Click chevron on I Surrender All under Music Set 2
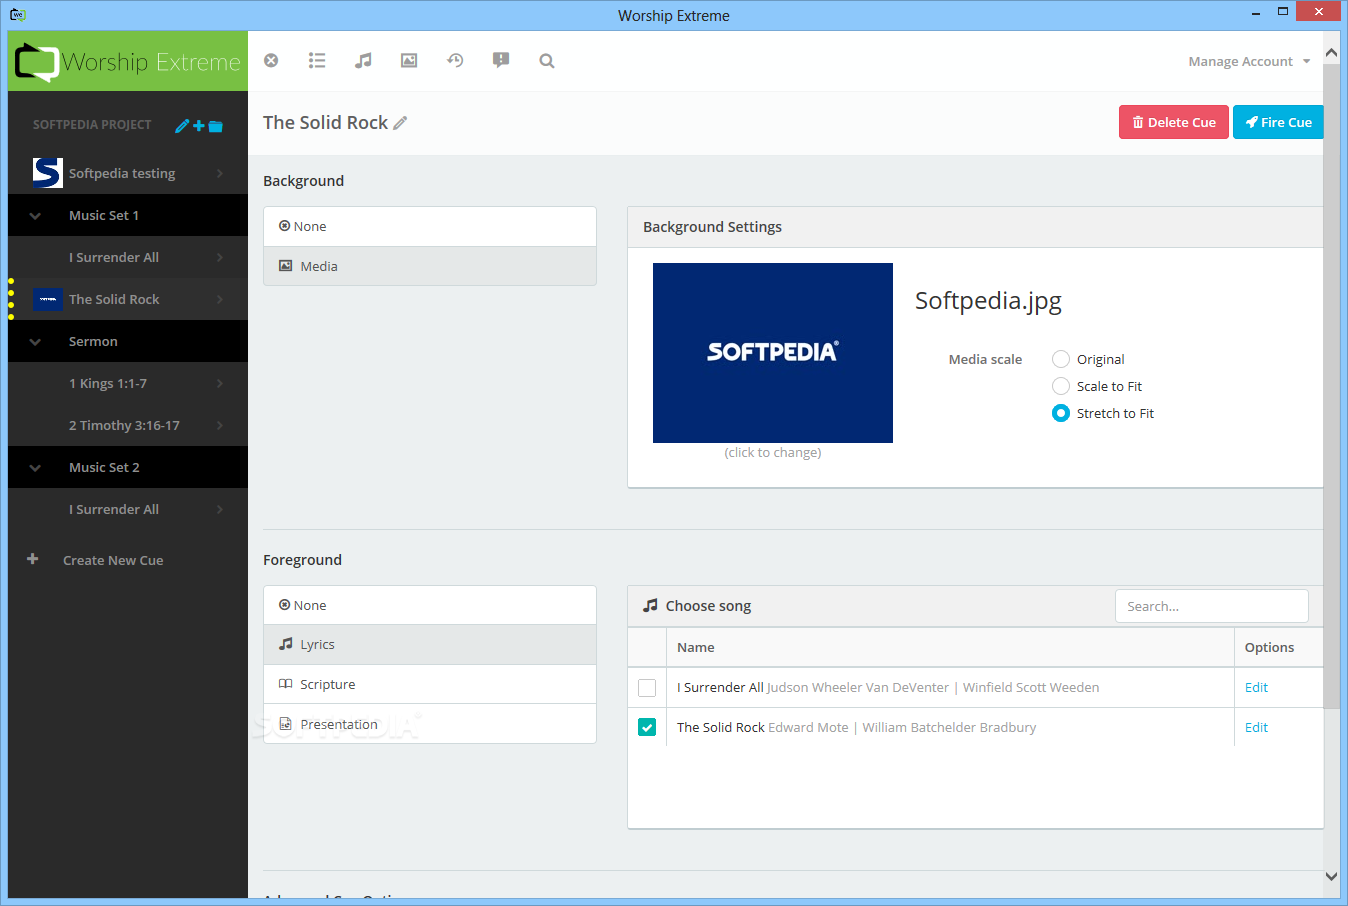 (x=220, y=509)
